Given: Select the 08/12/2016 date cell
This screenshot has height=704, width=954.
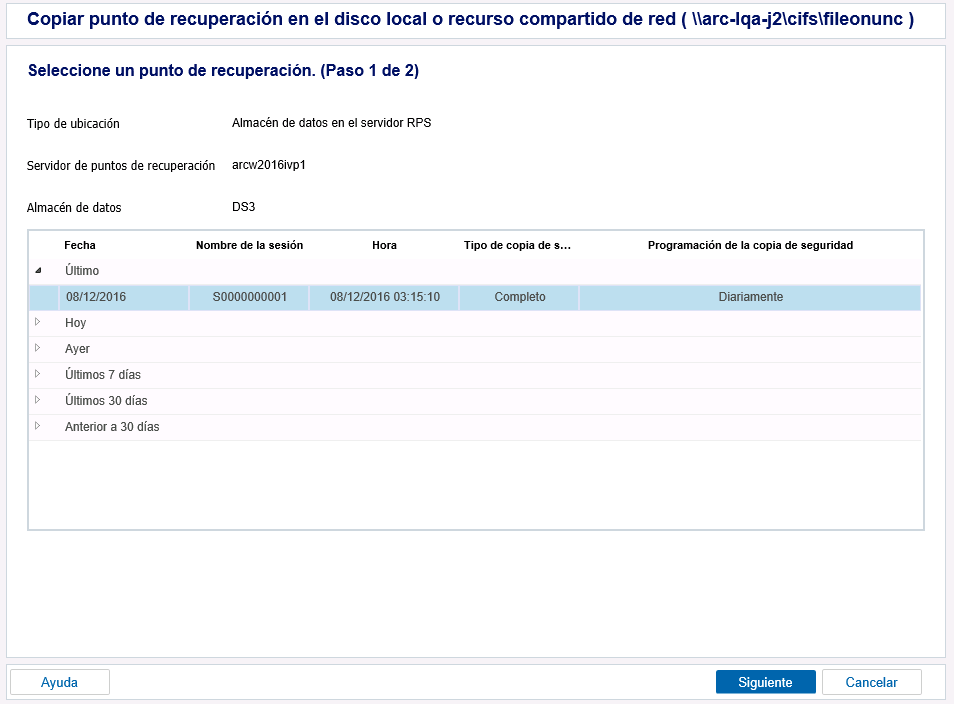Looking at the screenshot, I should coord(124,297).
